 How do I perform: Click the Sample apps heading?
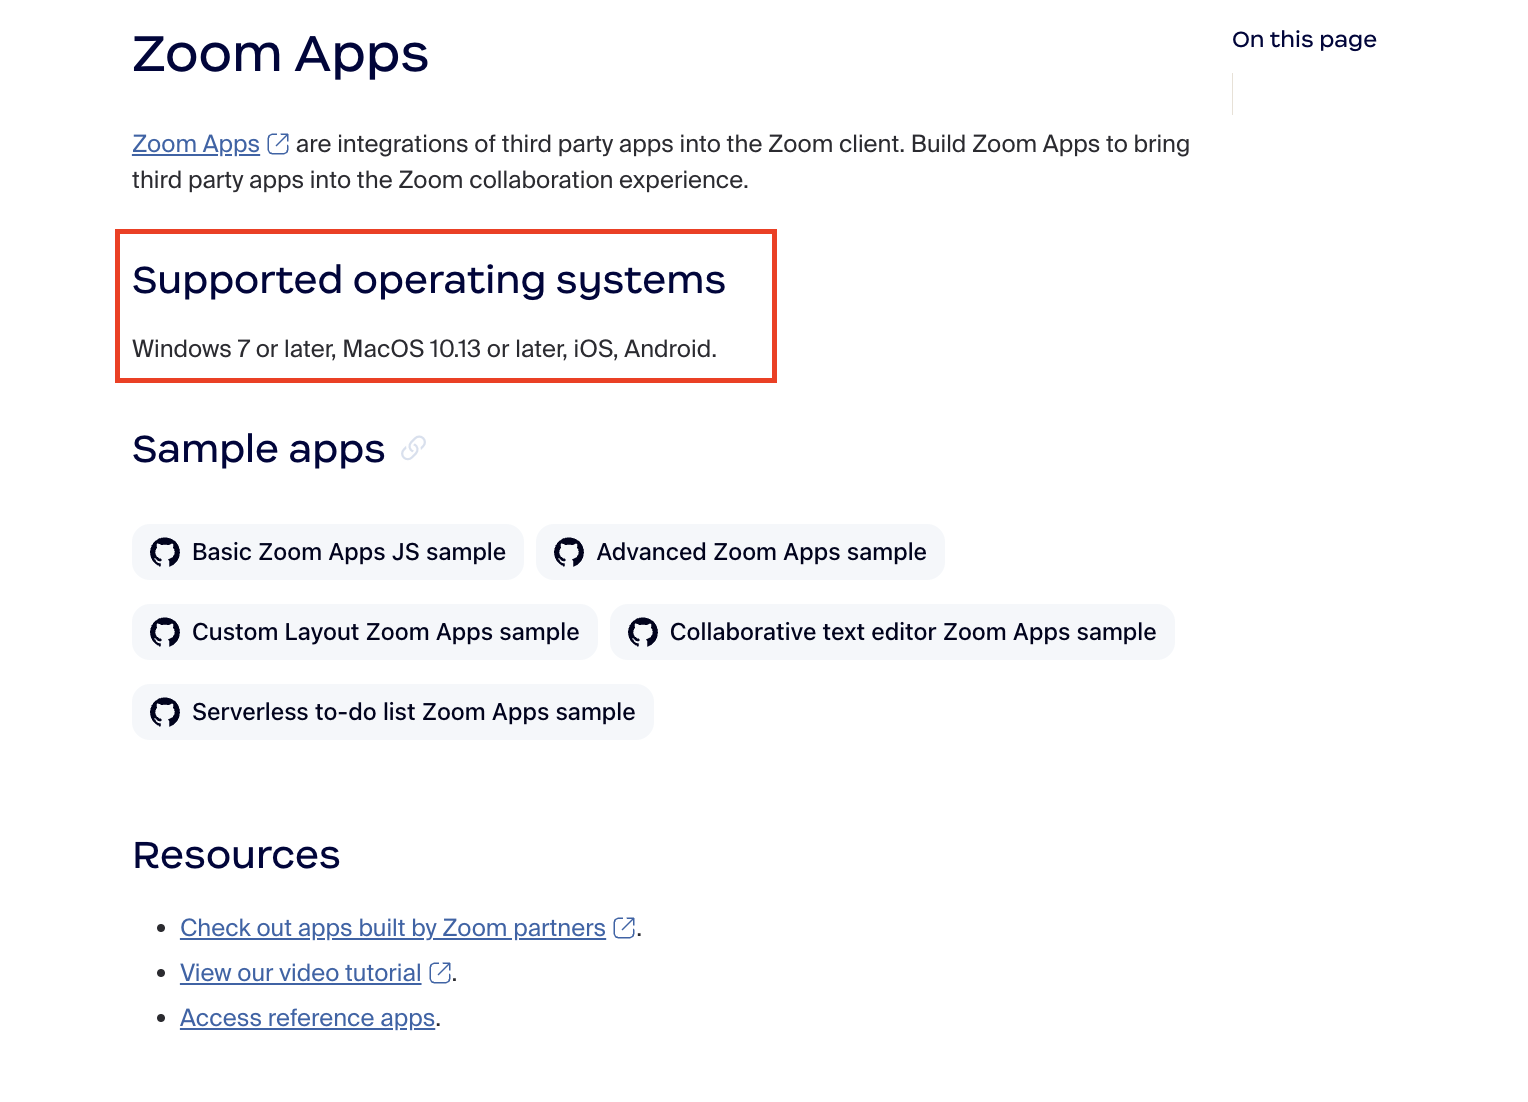click(259, 449)
